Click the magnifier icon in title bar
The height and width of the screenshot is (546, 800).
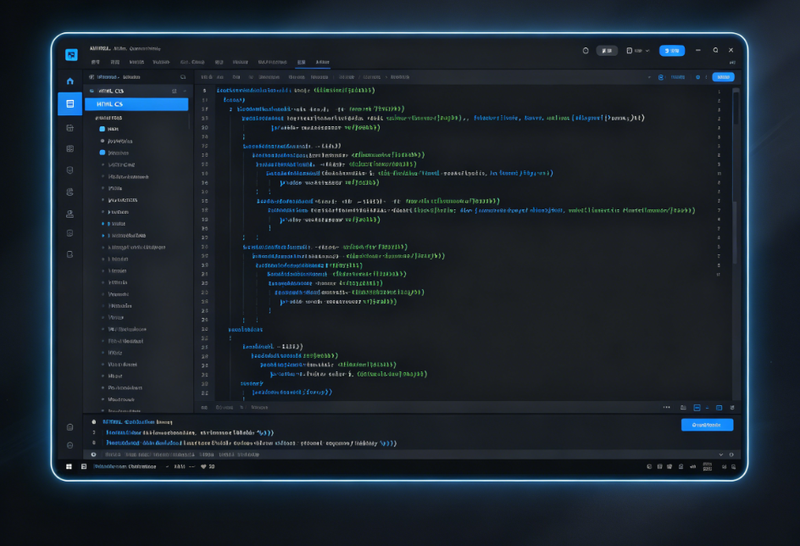click(715, 50)
